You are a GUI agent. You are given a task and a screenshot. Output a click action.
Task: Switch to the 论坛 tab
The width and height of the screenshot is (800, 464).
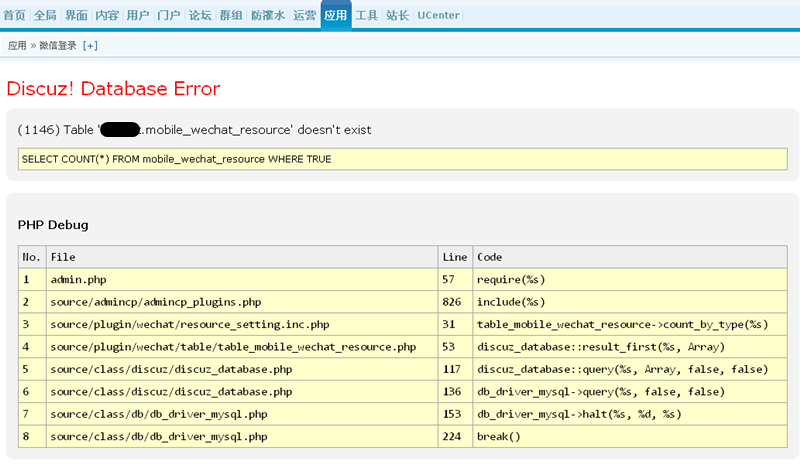(x=200, y=15)
